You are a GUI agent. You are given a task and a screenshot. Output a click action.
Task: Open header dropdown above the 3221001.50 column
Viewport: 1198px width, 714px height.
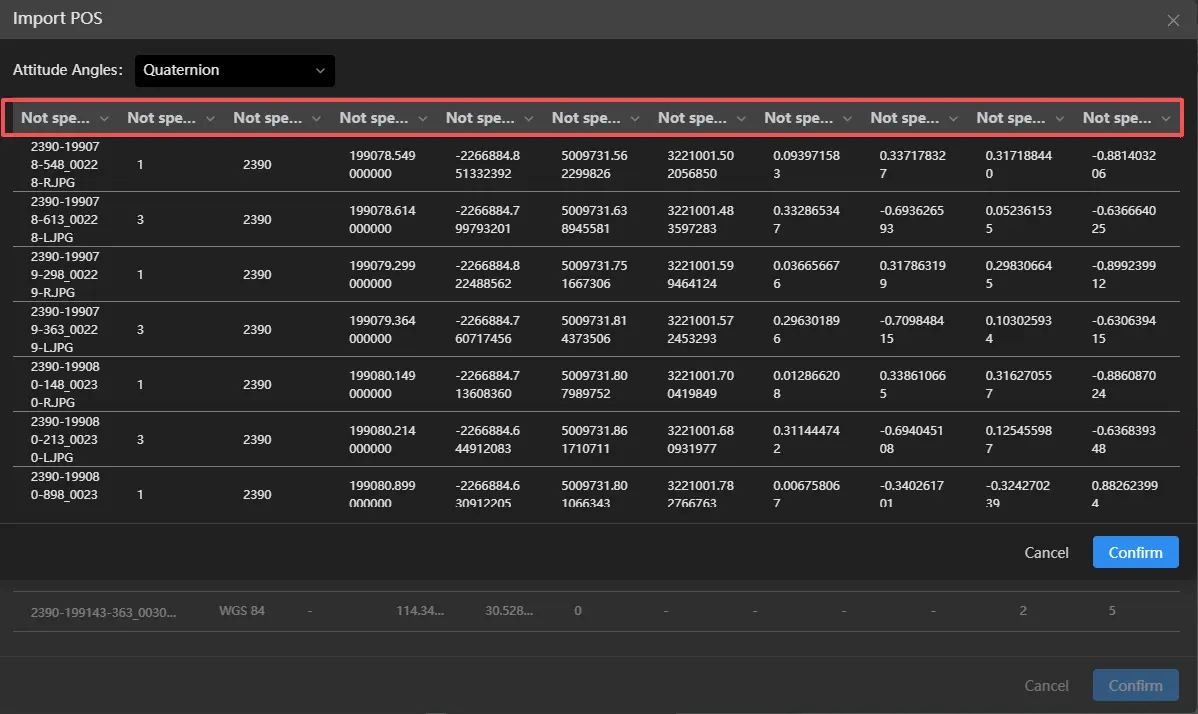(701, 118)
